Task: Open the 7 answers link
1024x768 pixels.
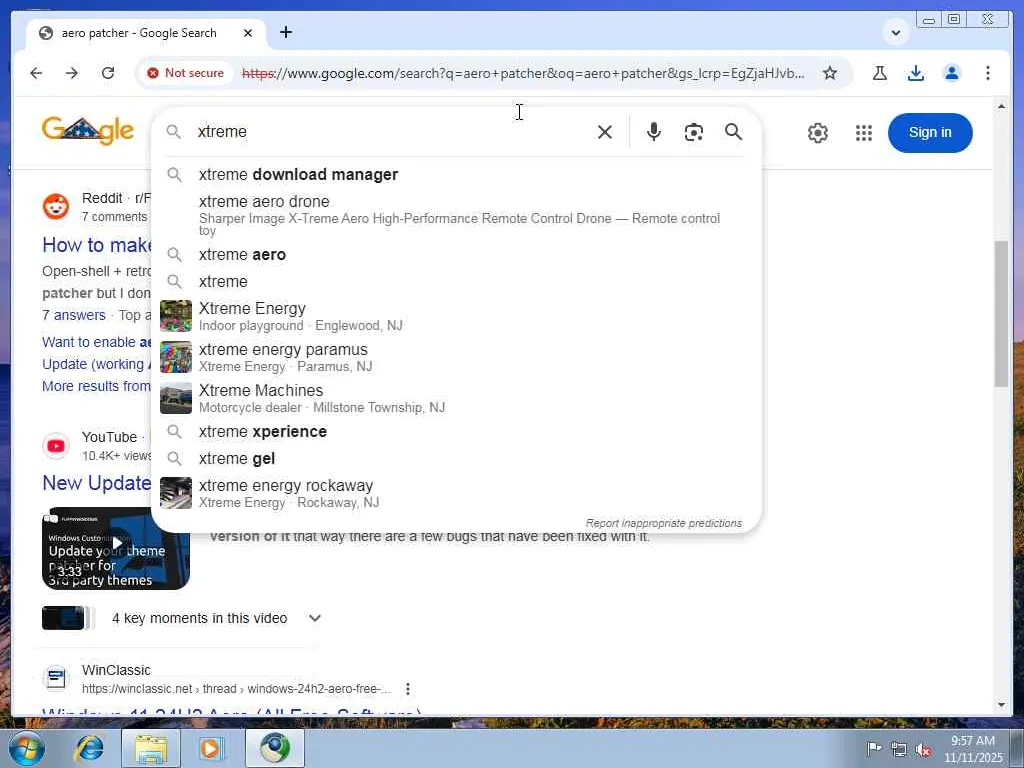Action: click(74, 315)
